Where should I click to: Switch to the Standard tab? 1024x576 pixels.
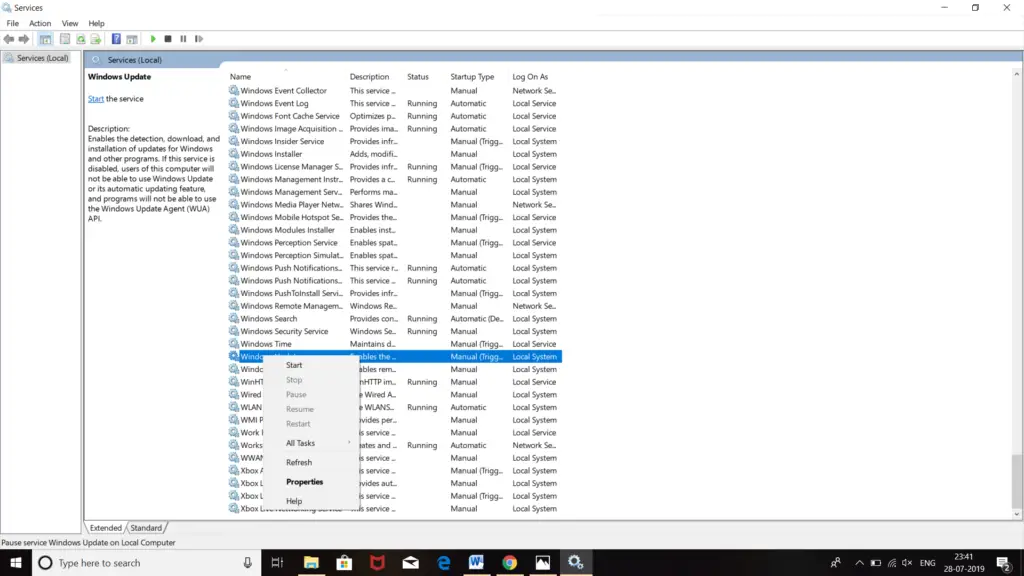click(146, 528)
